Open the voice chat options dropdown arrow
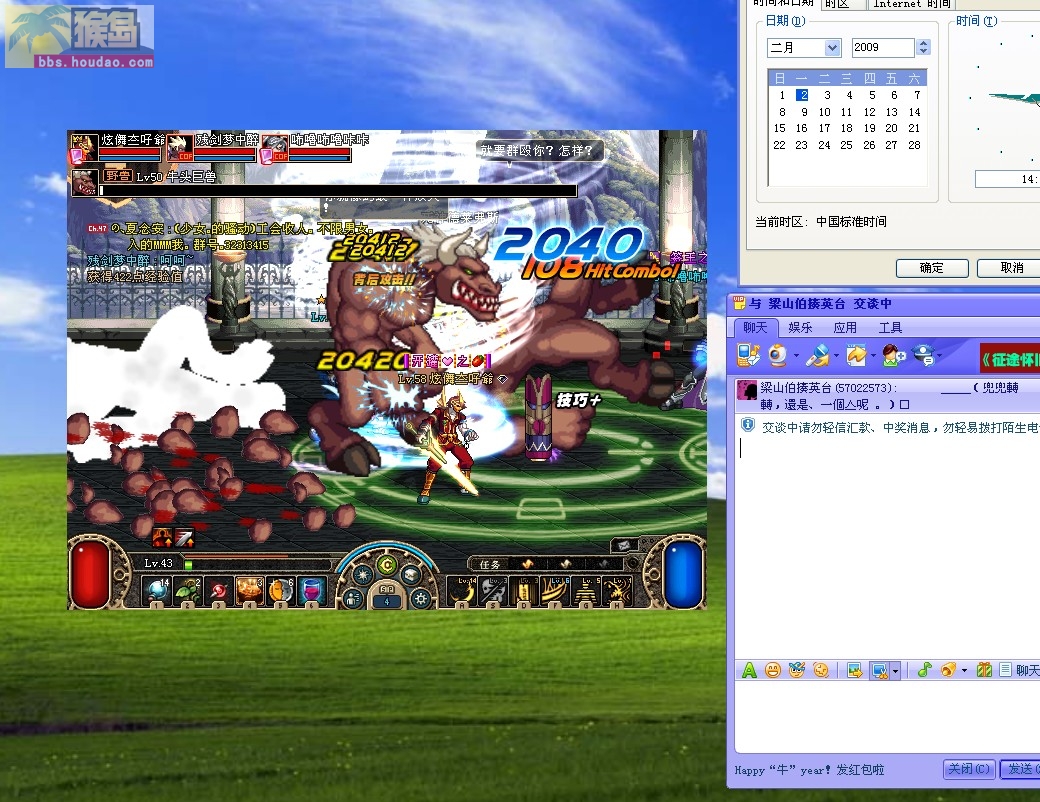The height and width of the screenshot is (802, 1040). click(836, 356)
